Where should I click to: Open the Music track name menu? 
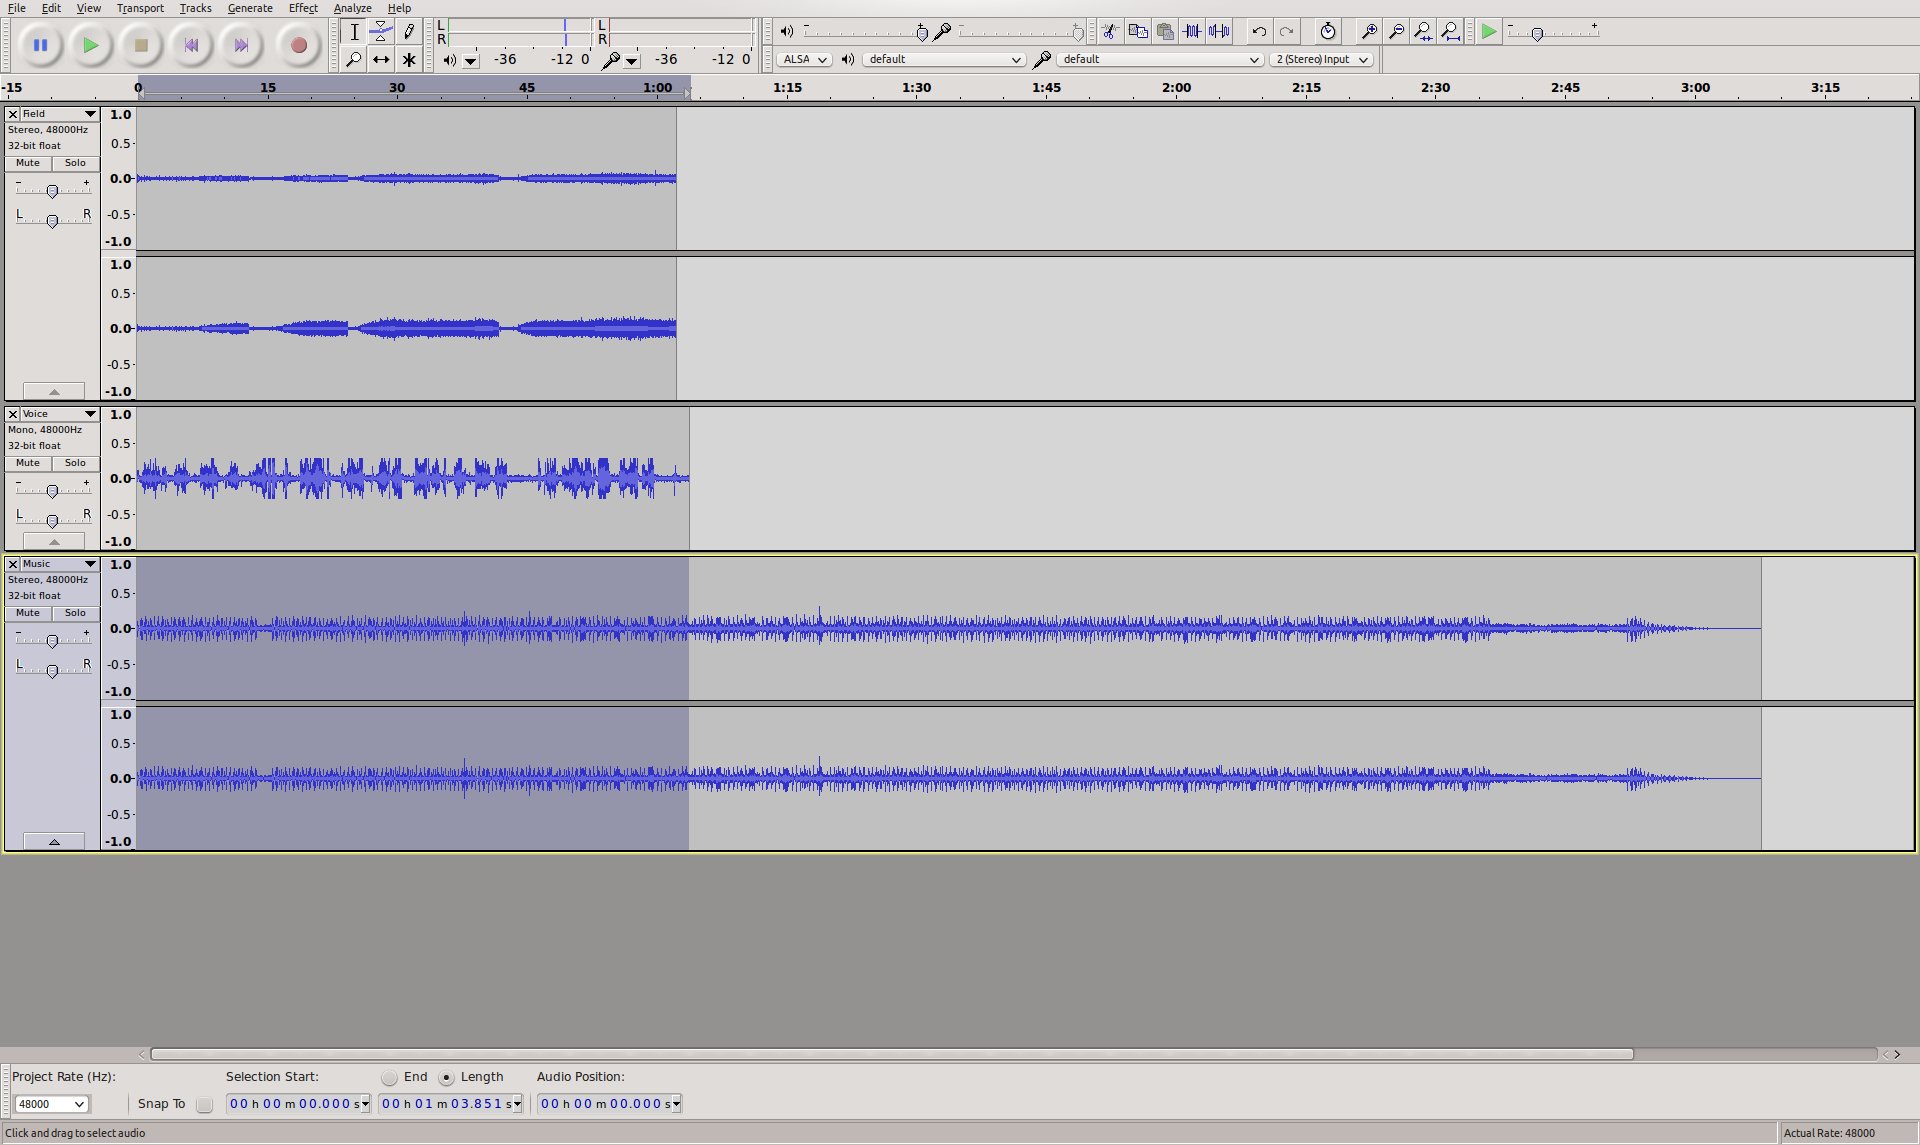[60, 564]
